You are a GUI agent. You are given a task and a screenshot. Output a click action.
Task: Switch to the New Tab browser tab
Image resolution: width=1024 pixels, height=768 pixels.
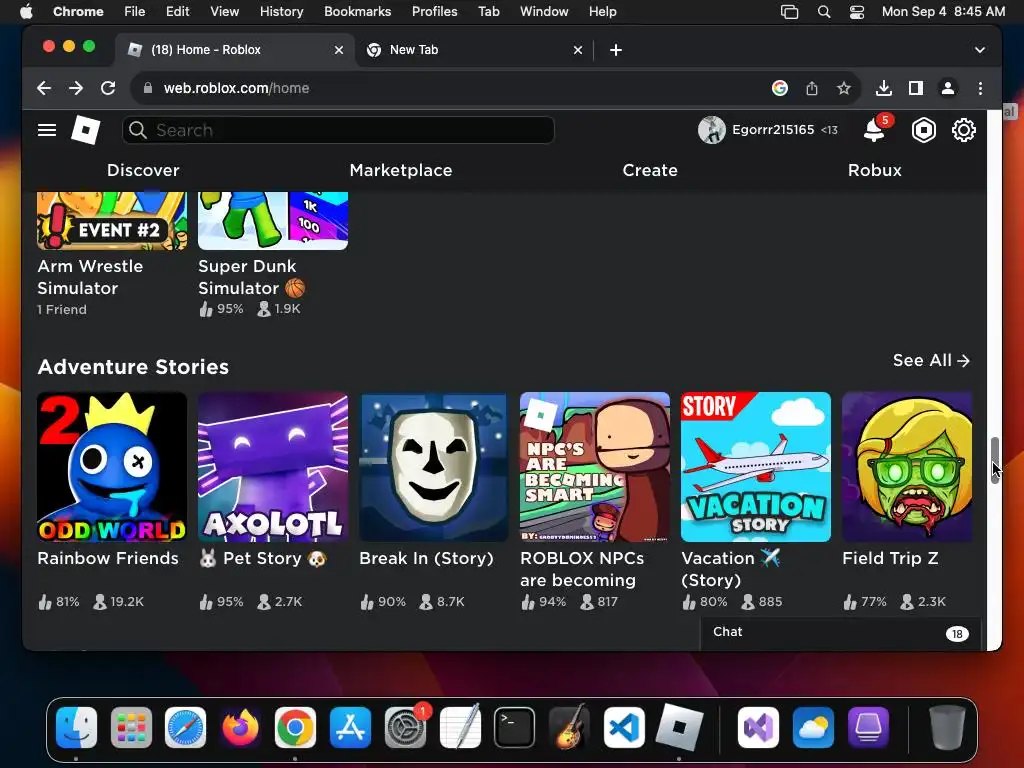point(473,50)
